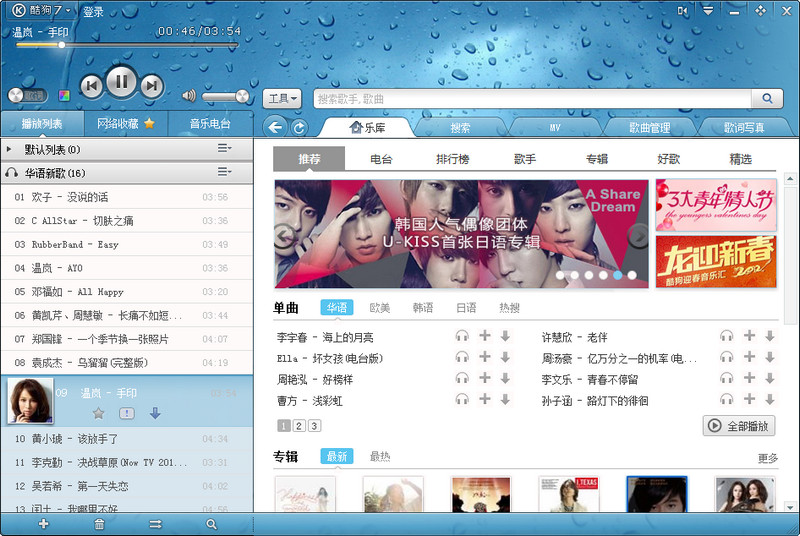Seek on the song progress bar
Image resolution: width=800 pixels, height=536 pixels.
click(x=127, y=45)
